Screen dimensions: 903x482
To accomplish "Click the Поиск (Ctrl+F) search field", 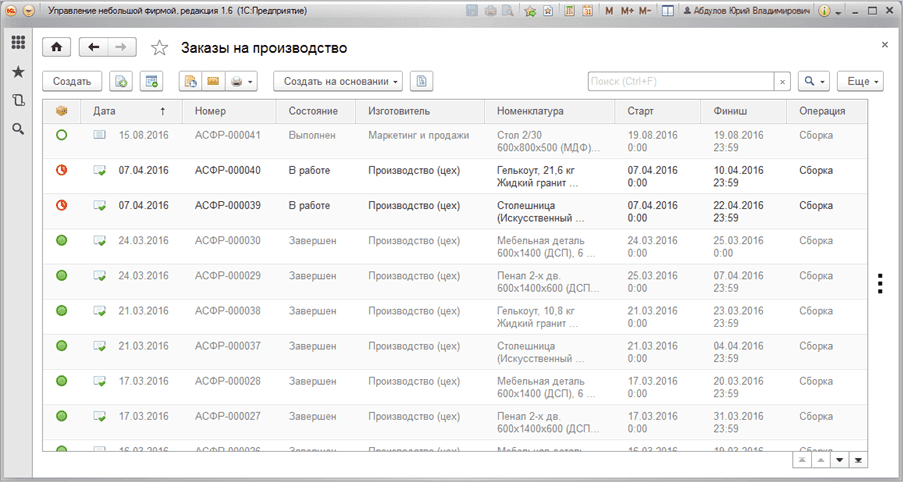I will tap(681, 81).
